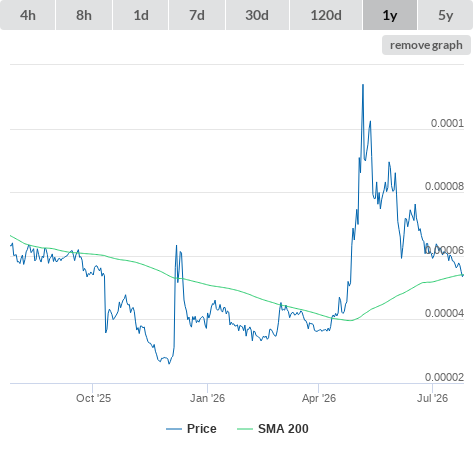Click the highest price peak on chart

[x=363, y=85]
